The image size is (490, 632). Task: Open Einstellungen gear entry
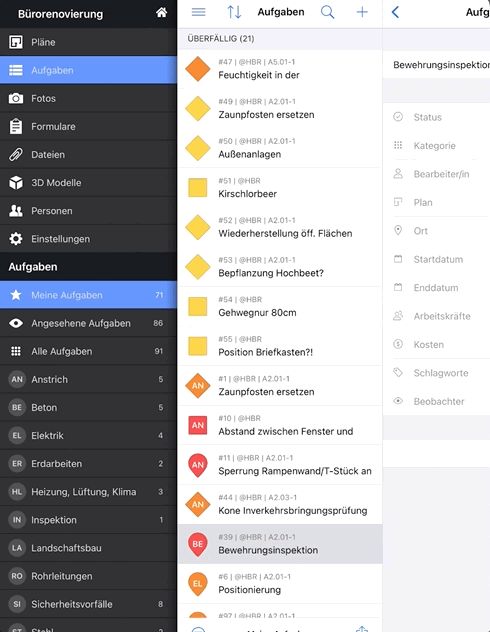(x=88, y=239)
